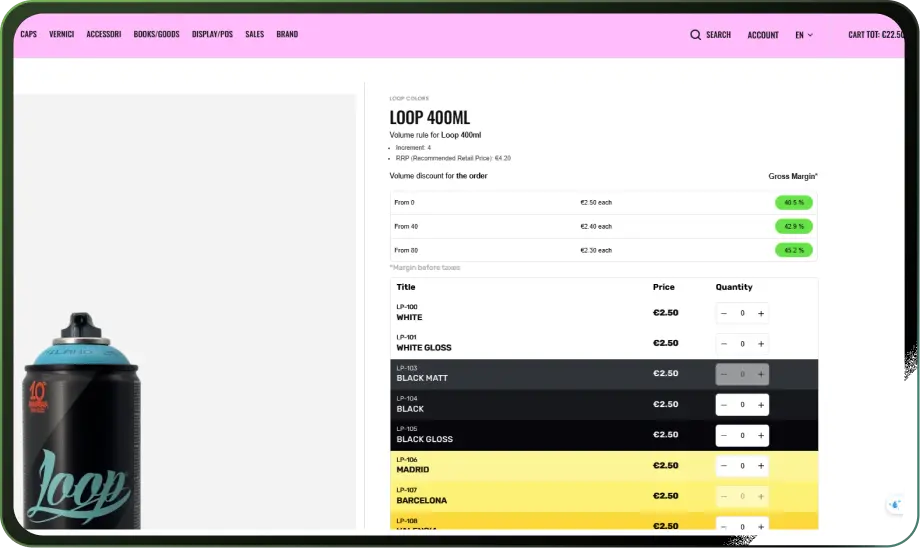Click the LOOP 400ML heading
The image size is (920, 548).
coord(429,117)
